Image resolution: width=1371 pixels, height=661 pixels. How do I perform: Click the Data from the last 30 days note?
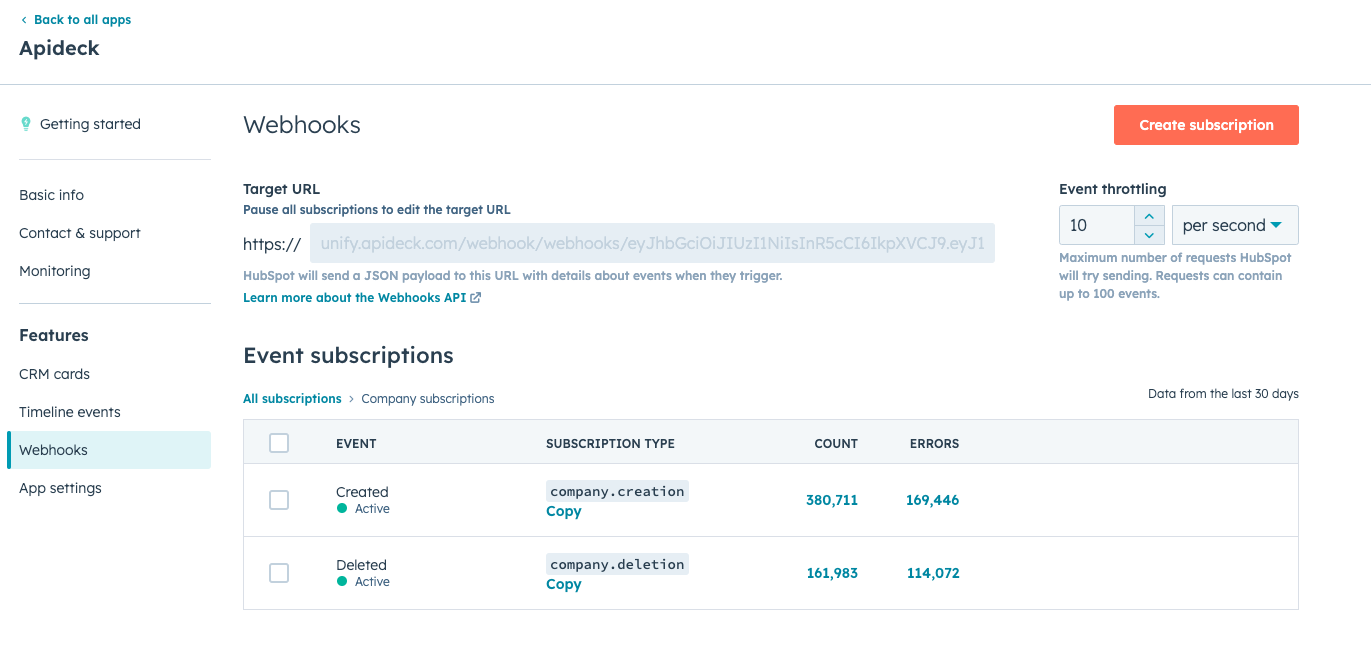tap(1223, 394)
